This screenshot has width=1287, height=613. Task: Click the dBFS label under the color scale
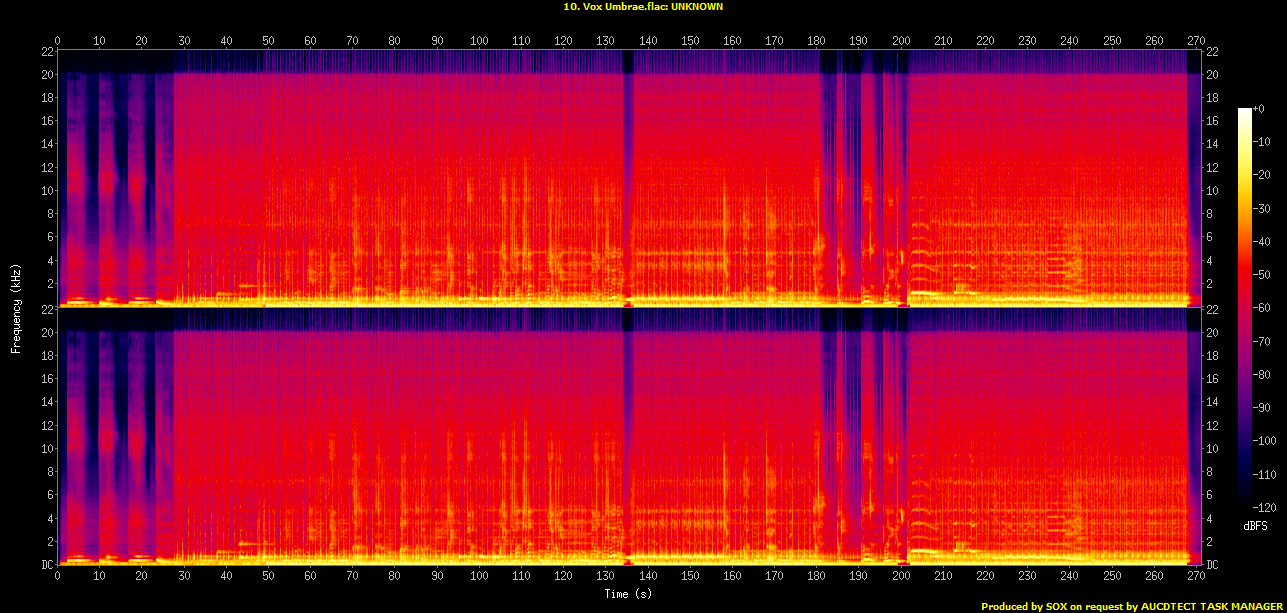pyautogui.click(x=1257, y=525)
